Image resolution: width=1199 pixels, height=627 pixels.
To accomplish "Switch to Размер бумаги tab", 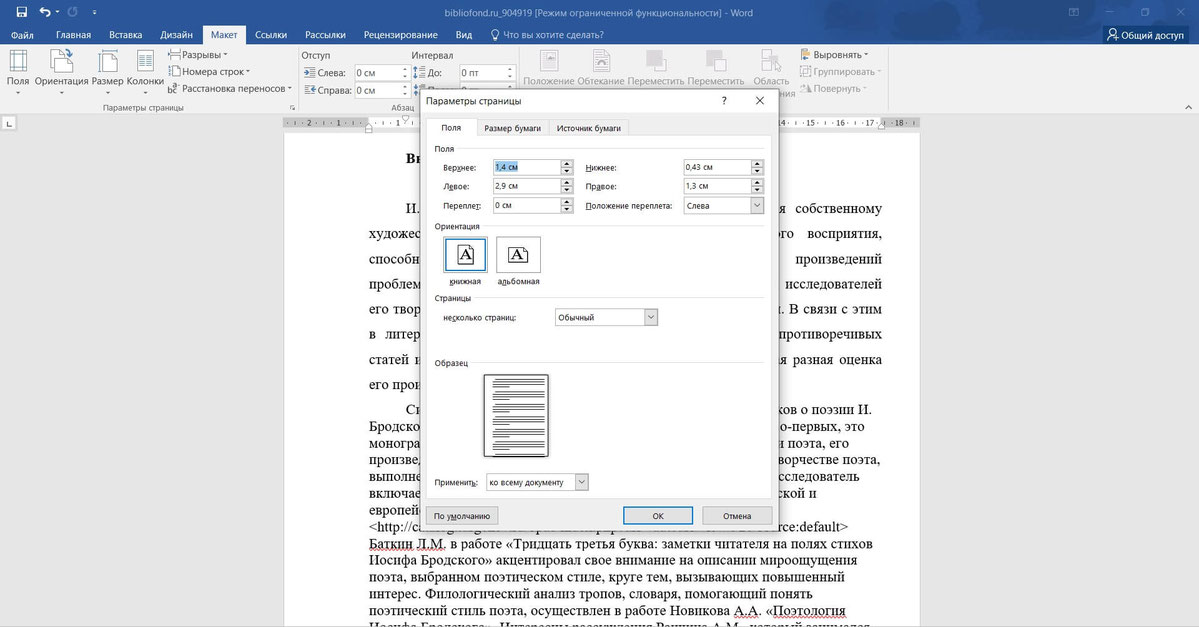I will click(513, 127).
